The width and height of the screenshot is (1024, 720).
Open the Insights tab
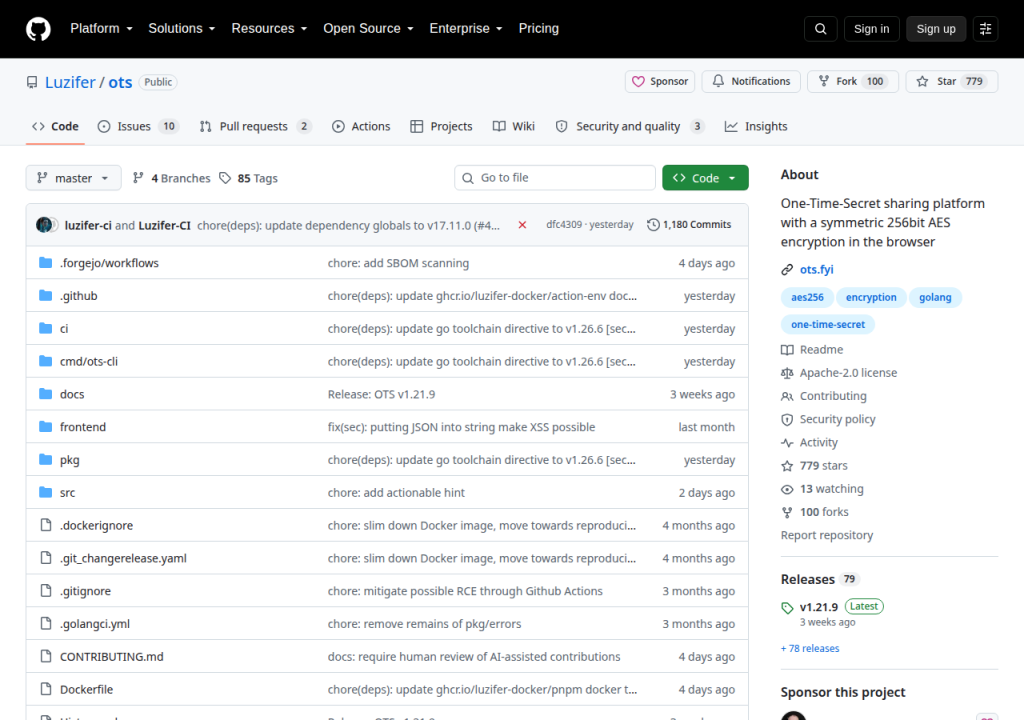pyautogui.click(x=756, y=127)
